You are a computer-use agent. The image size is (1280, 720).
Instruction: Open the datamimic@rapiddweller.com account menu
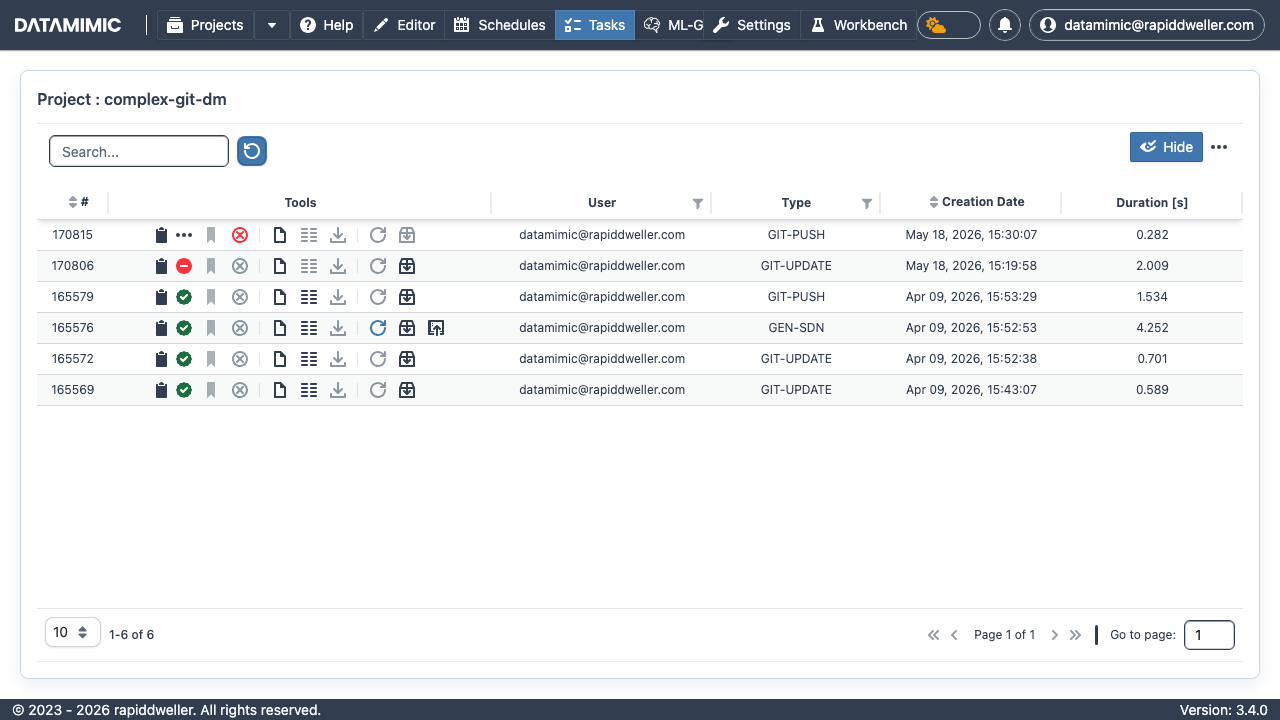[1145, 25]
